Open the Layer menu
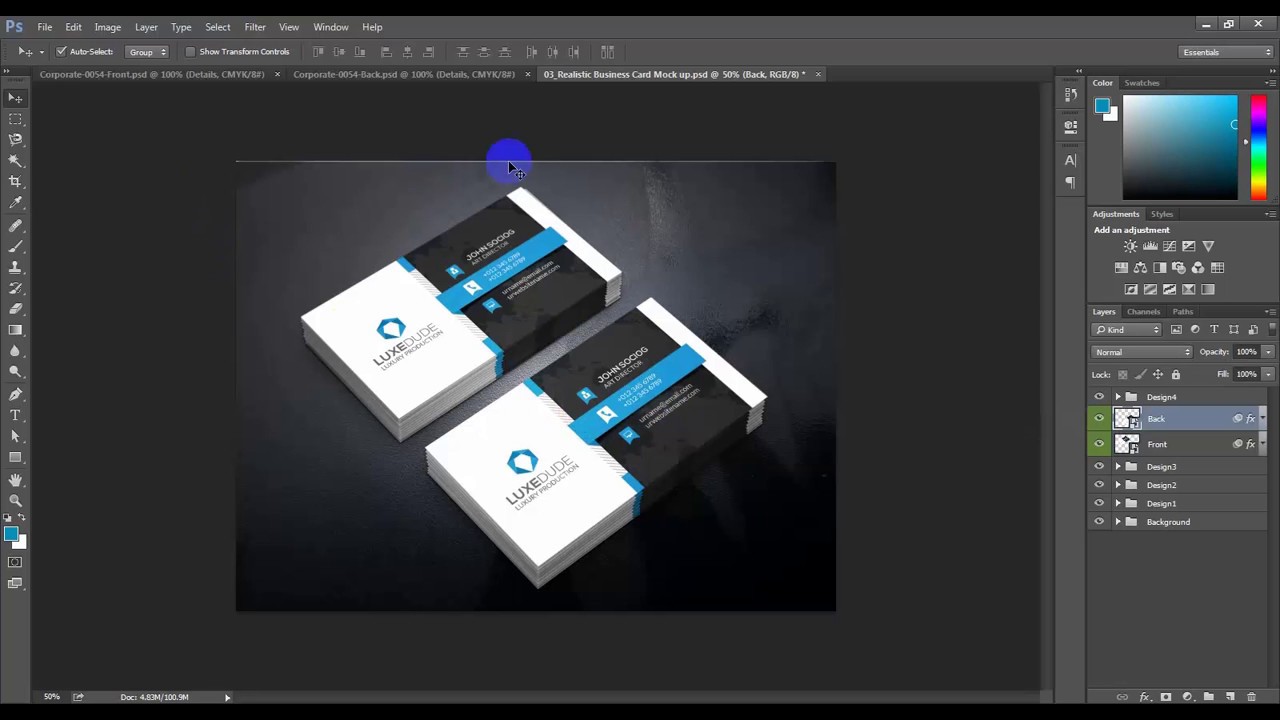1280x720 pixels. [146, 27]
